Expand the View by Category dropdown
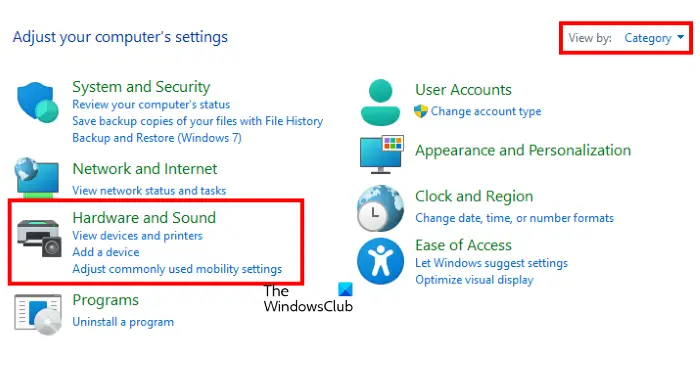 point(654,38)
